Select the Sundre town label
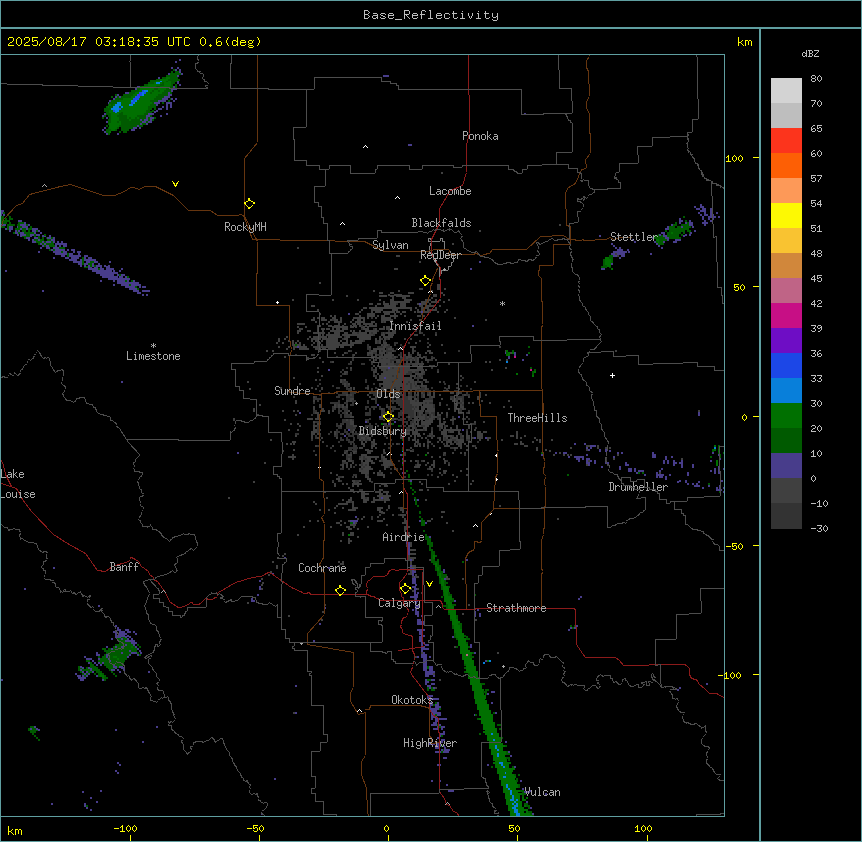Screen dimensions: 862x842 pos(292,391)
